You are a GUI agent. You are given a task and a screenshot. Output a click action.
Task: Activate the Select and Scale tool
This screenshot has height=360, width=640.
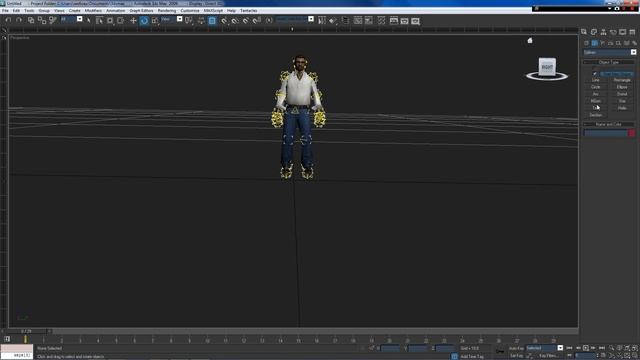(155, 20)
